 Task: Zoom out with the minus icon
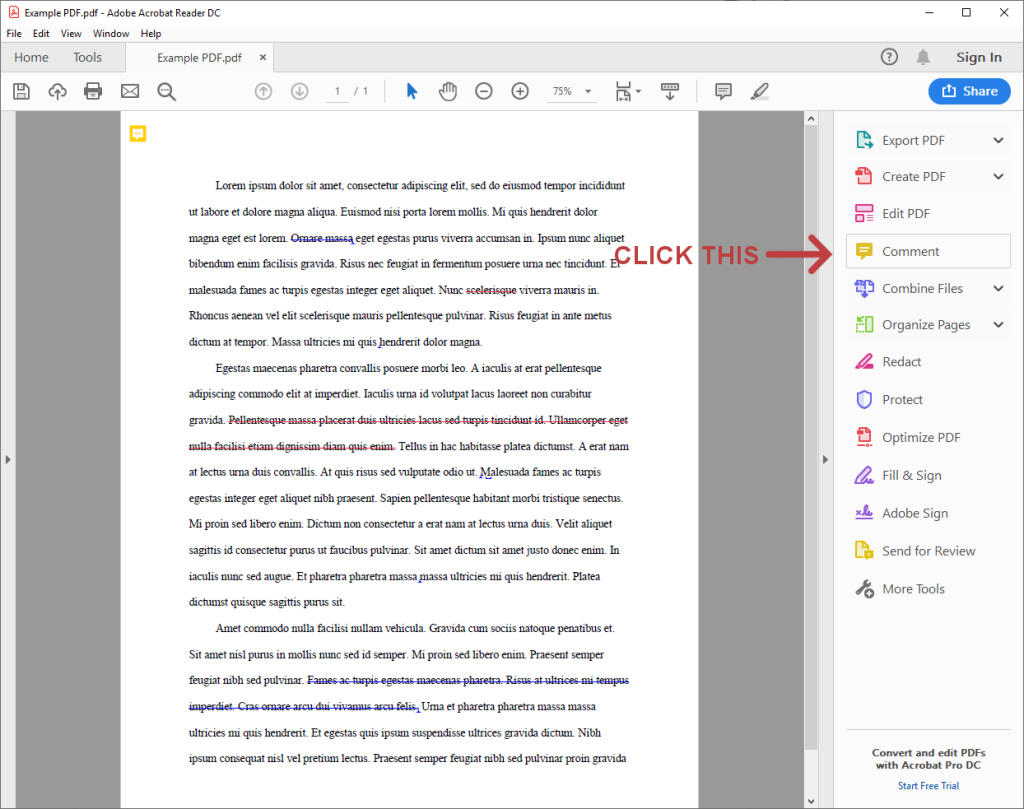click(x=484, y=91)
